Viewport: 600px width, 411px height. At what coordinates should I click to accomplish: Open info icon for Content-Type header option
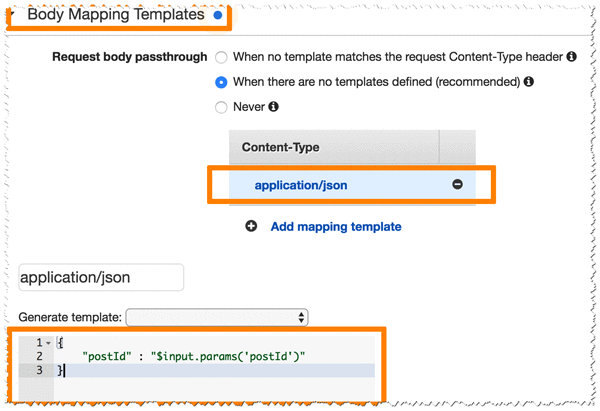[571, 57]
